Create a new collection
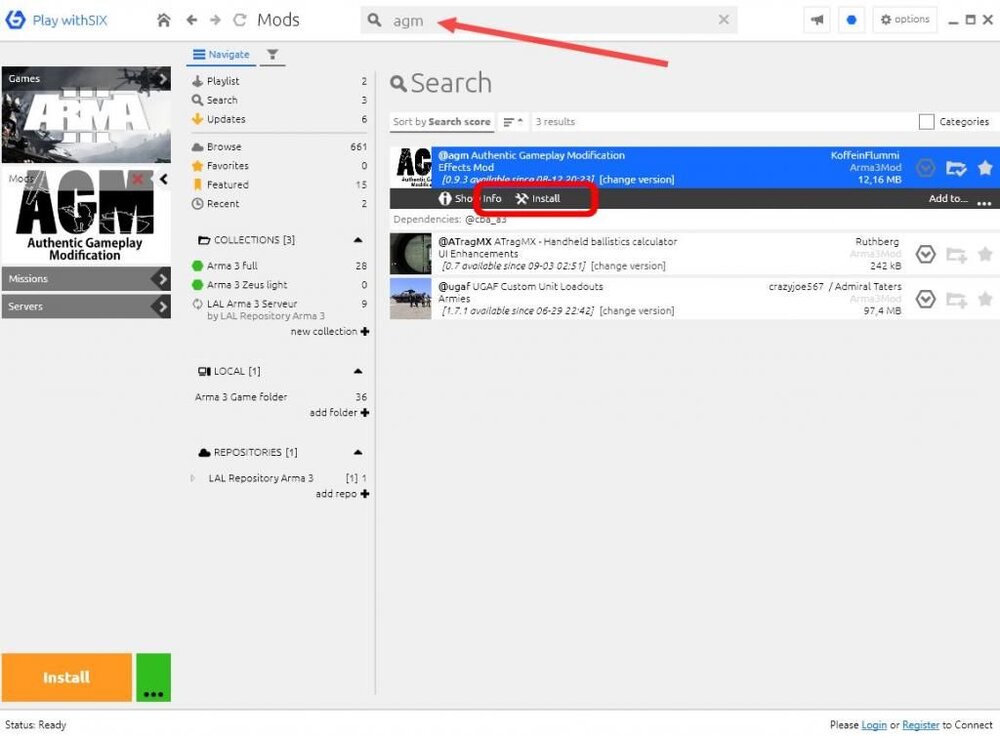 coord(330,332)
